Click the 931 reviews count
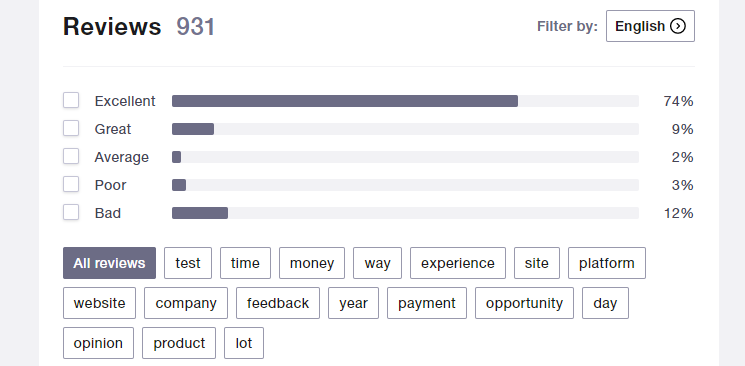745x366 pixels. click(x=196, y=27)
